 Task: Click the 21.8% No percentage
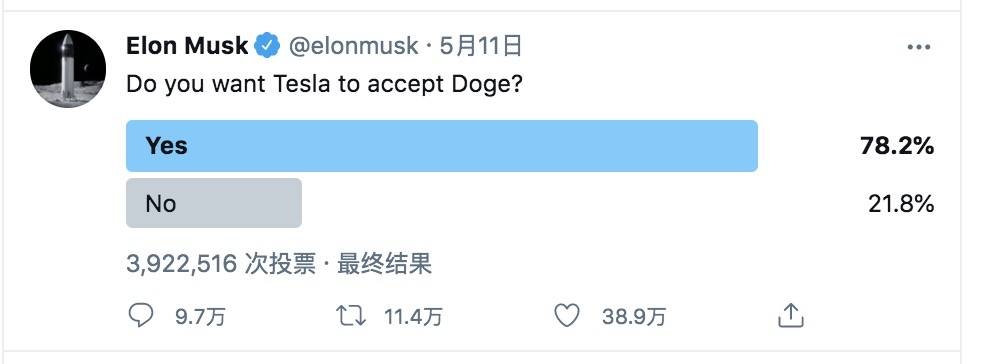[901, 203]
